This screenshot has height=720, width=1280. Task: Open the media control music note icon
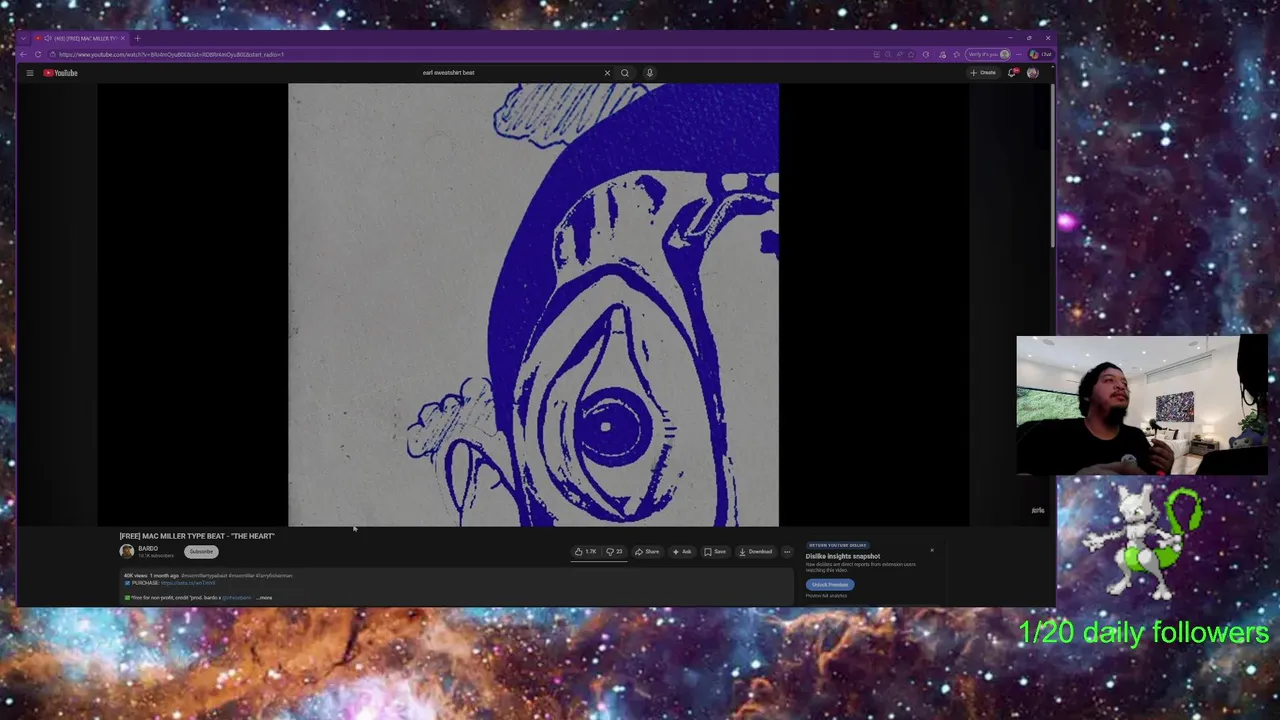(x=942, y=54)
